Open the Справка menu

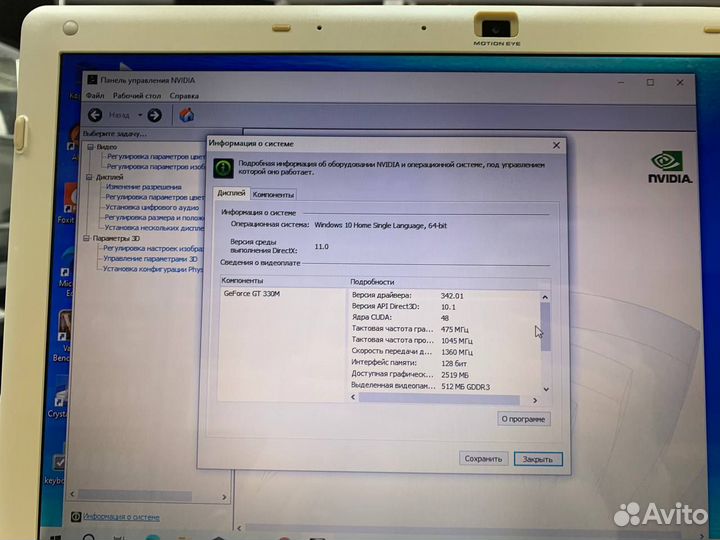[184, 96]
